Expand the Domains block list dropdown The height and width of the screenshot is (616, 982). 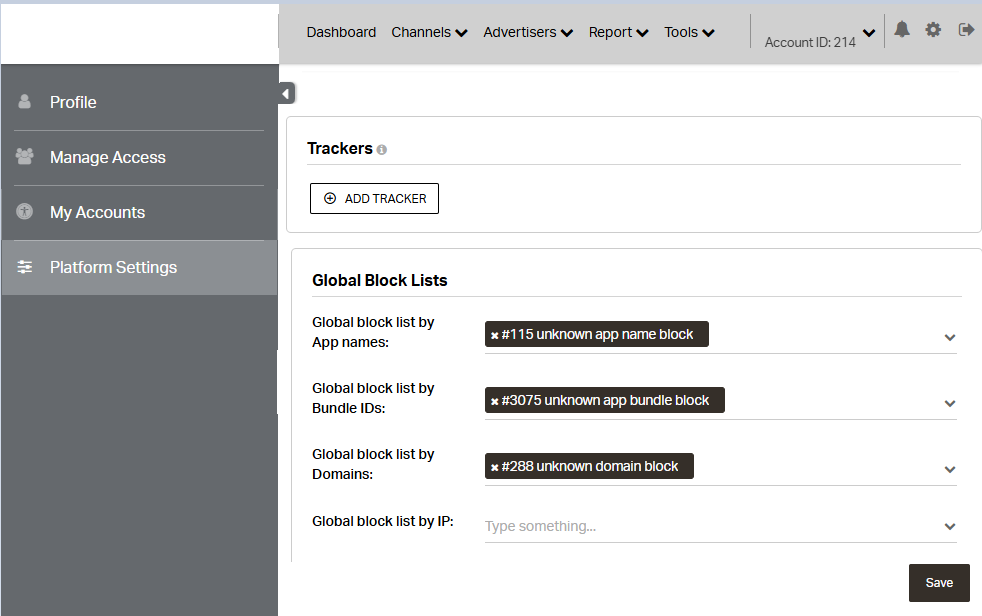point(950,470)
